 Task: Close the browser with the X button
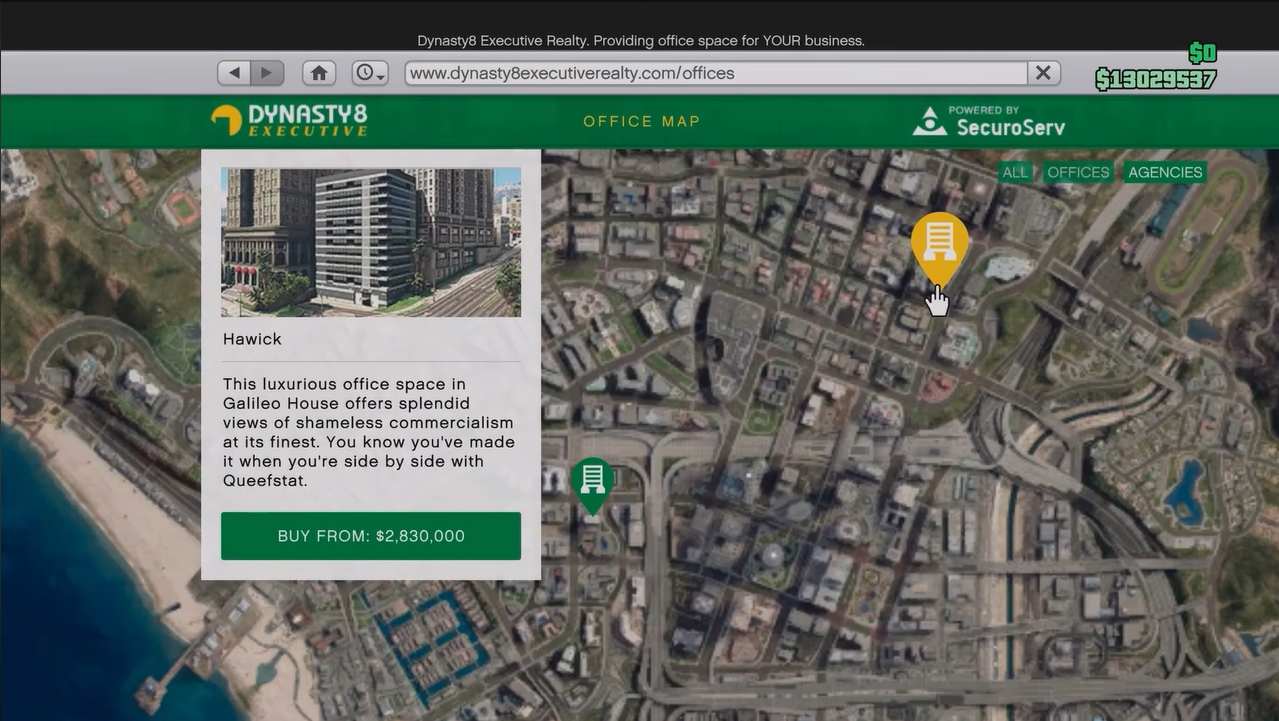1043,73
